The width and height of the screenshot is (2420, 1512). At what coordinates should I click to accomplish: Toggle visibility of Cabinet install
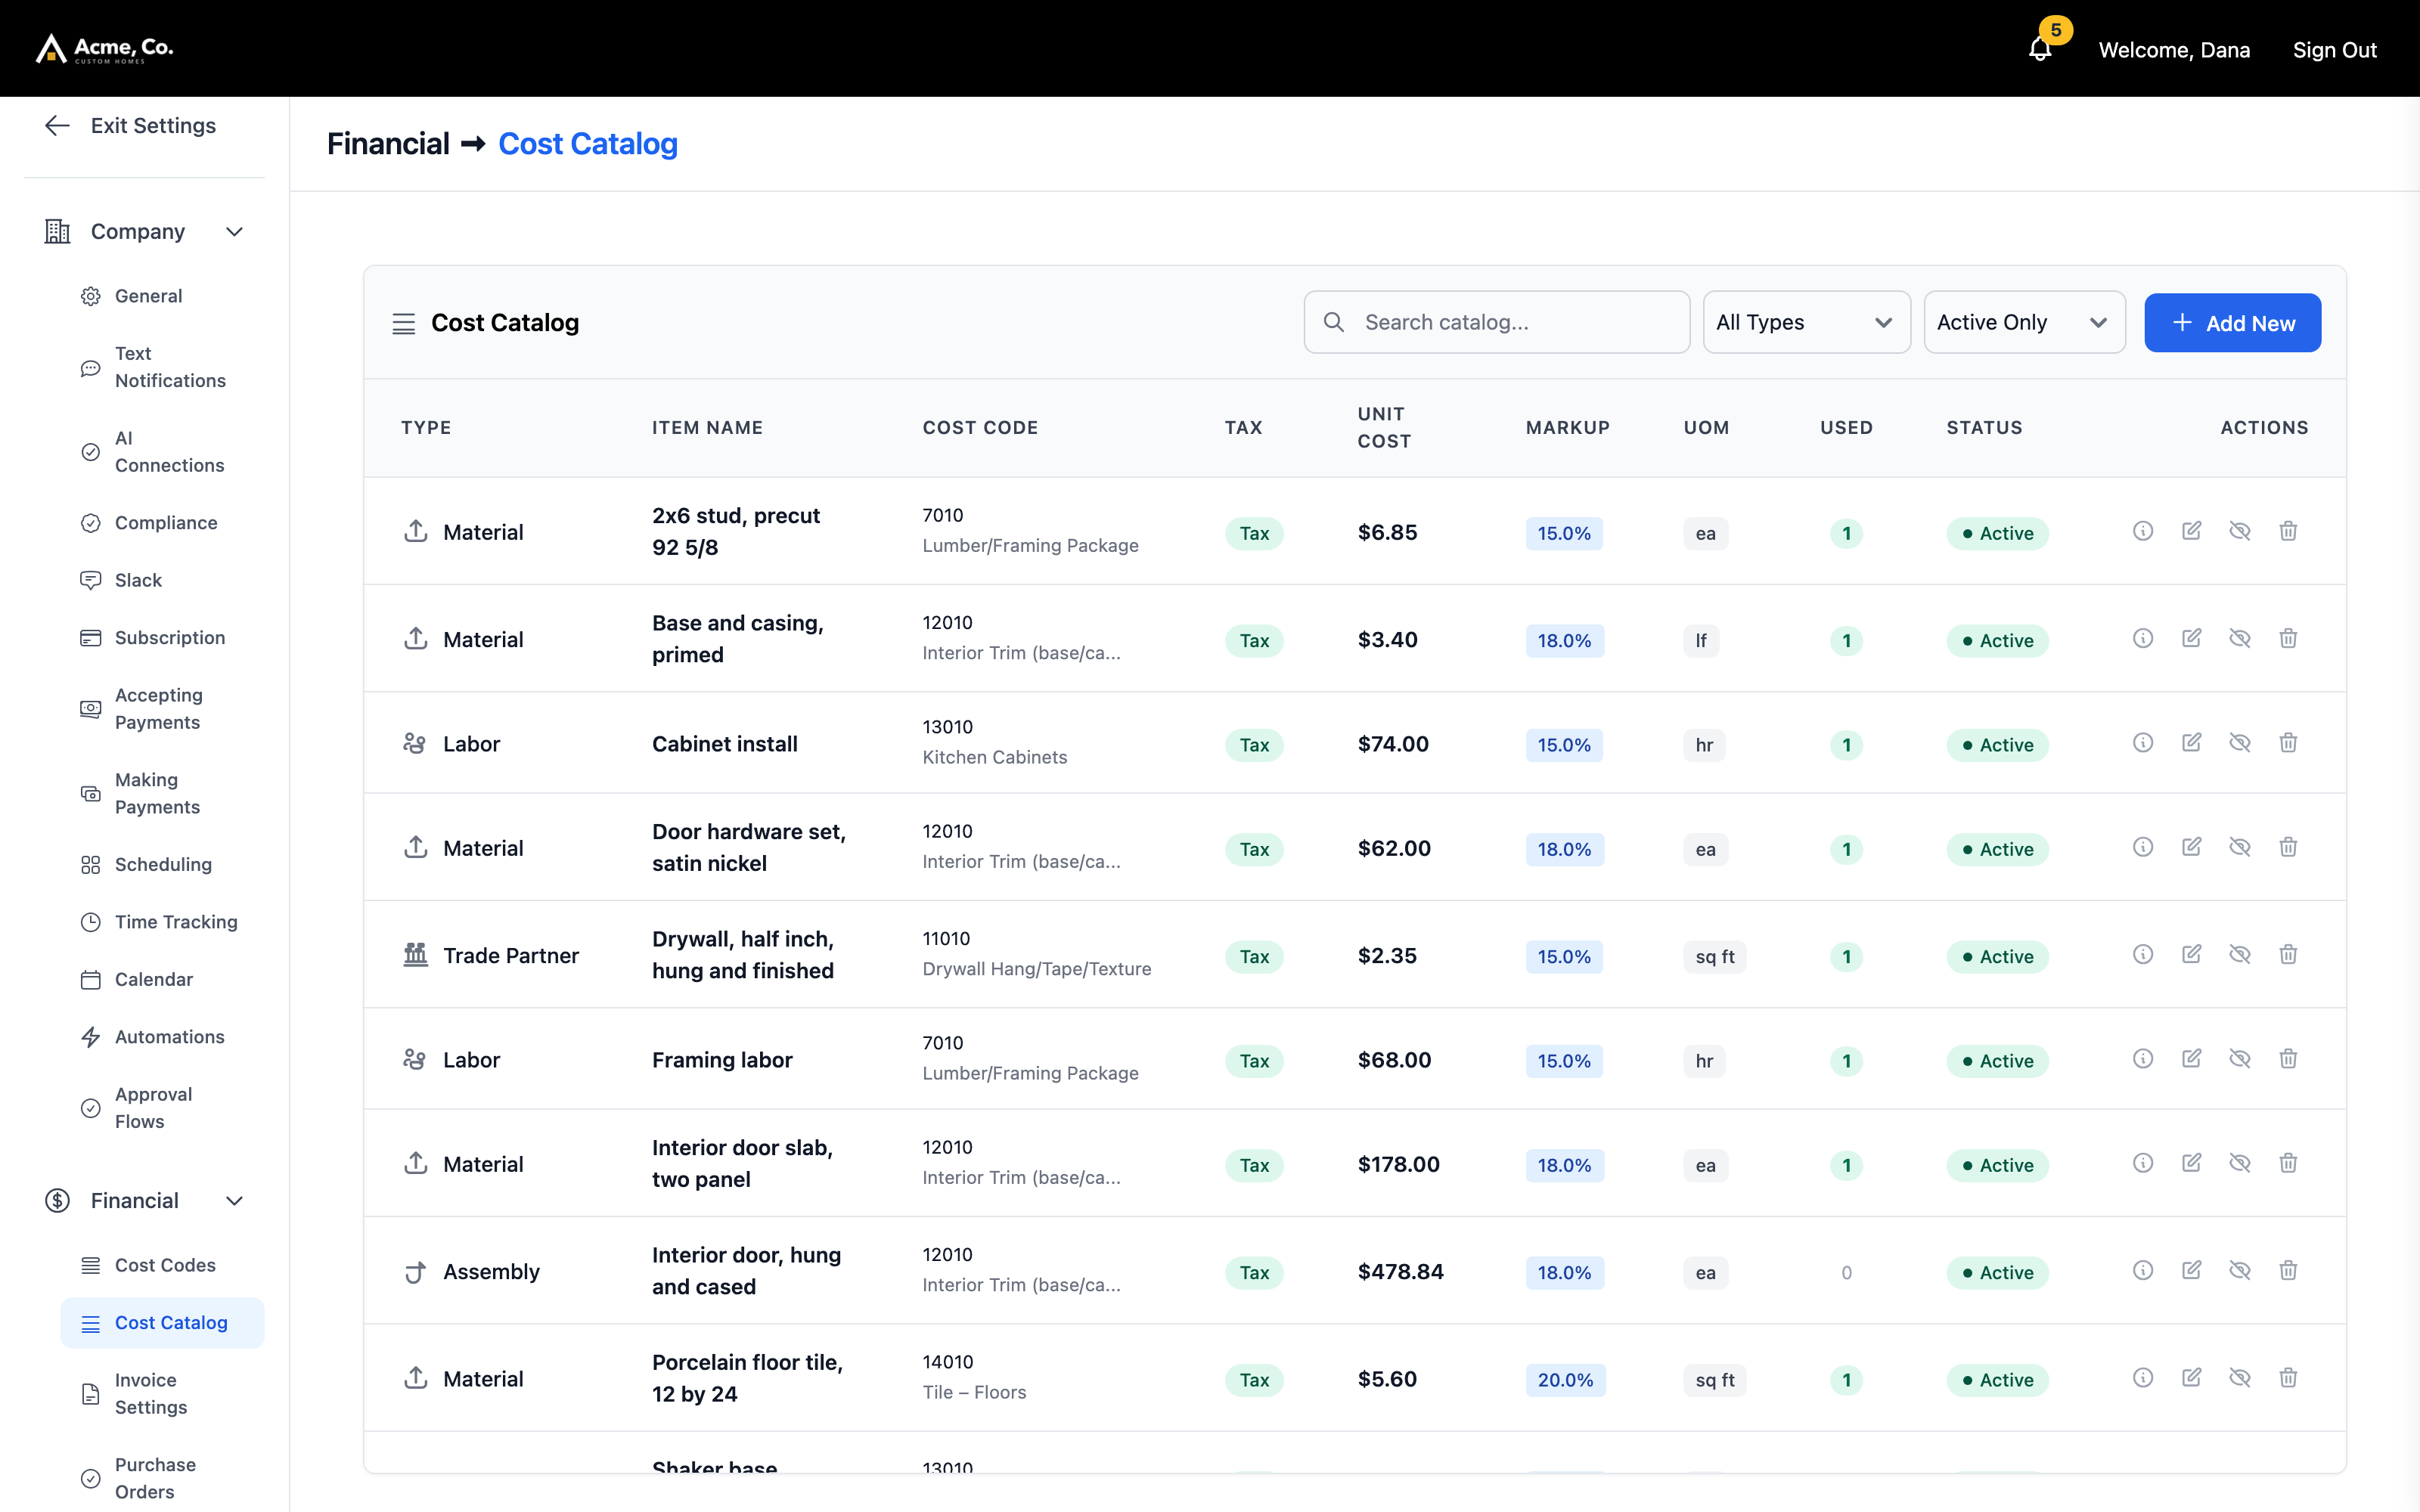coord(2240,743)
